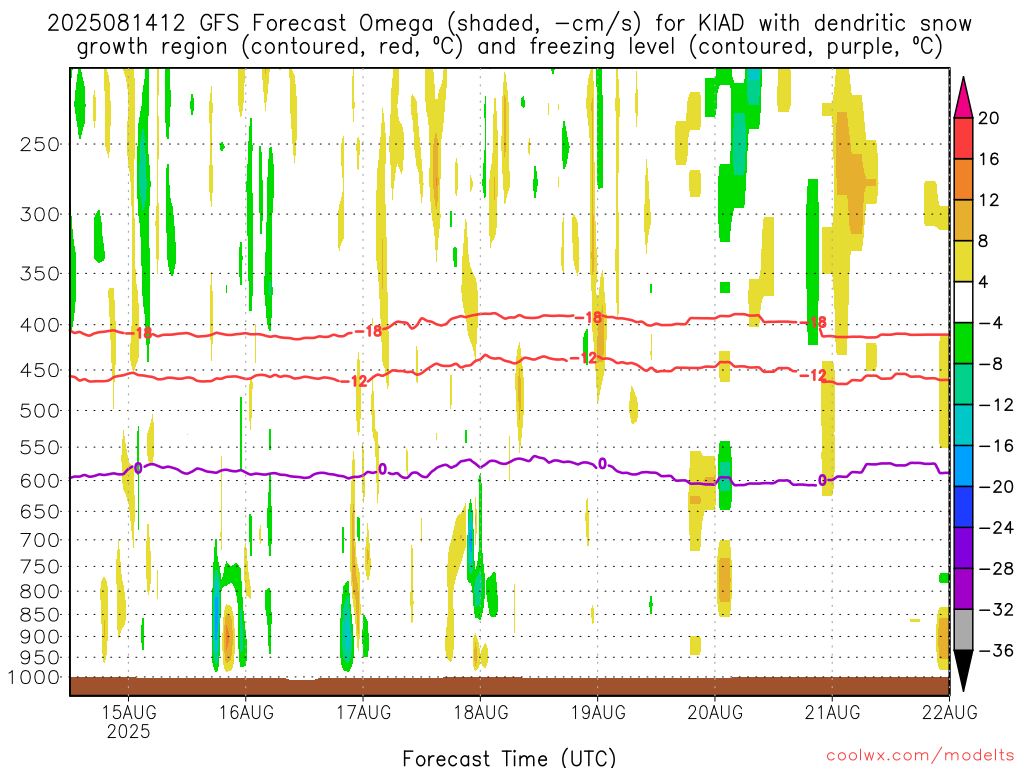This screenshot has width=1024, height=768.
Task: Click the colorbar value label -36
Action: [995, 650]
